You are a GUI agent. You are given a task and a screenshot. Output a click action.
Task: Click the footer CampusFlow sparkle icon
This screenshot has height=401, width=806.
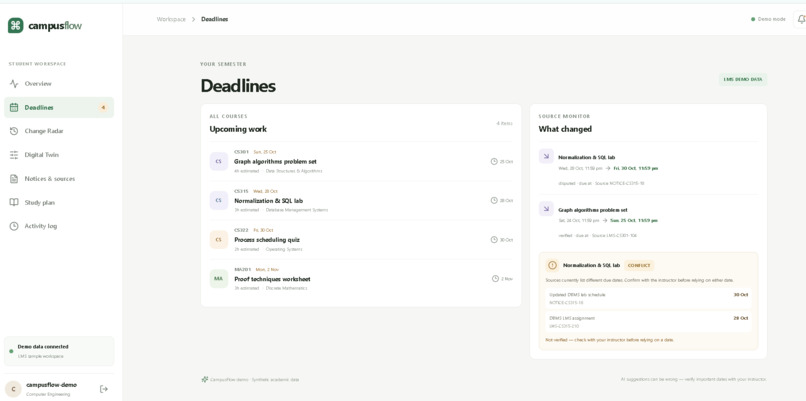click(x=205, y=379)
